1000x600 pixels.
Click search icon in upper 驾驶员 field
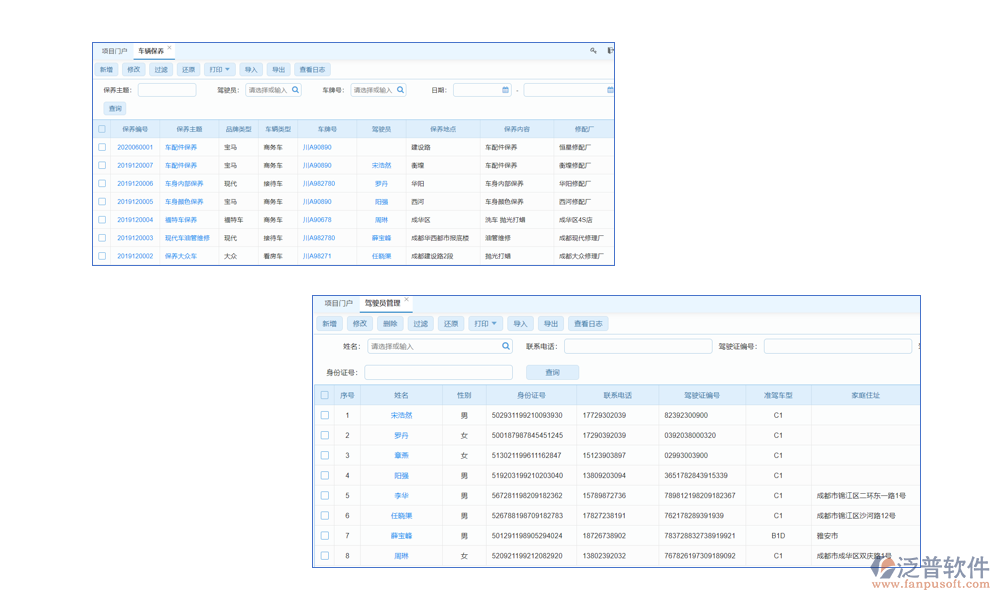tap(295, 90)
